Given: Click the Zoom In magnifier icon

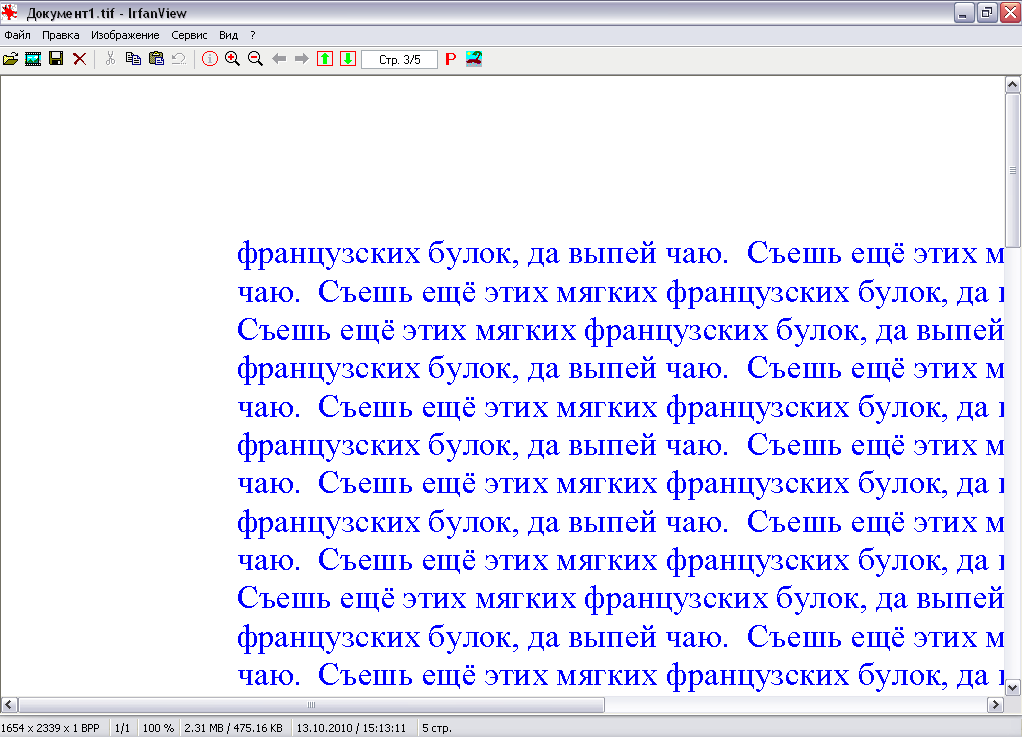Looking at the screenshot, I should (232, 60).
